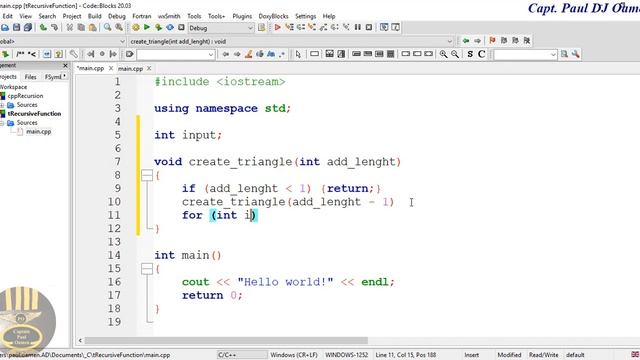Viewport: 640px width, 360px height.
Task: Toggle bookmark with the red flag icon
Action: tap(492, 41)
